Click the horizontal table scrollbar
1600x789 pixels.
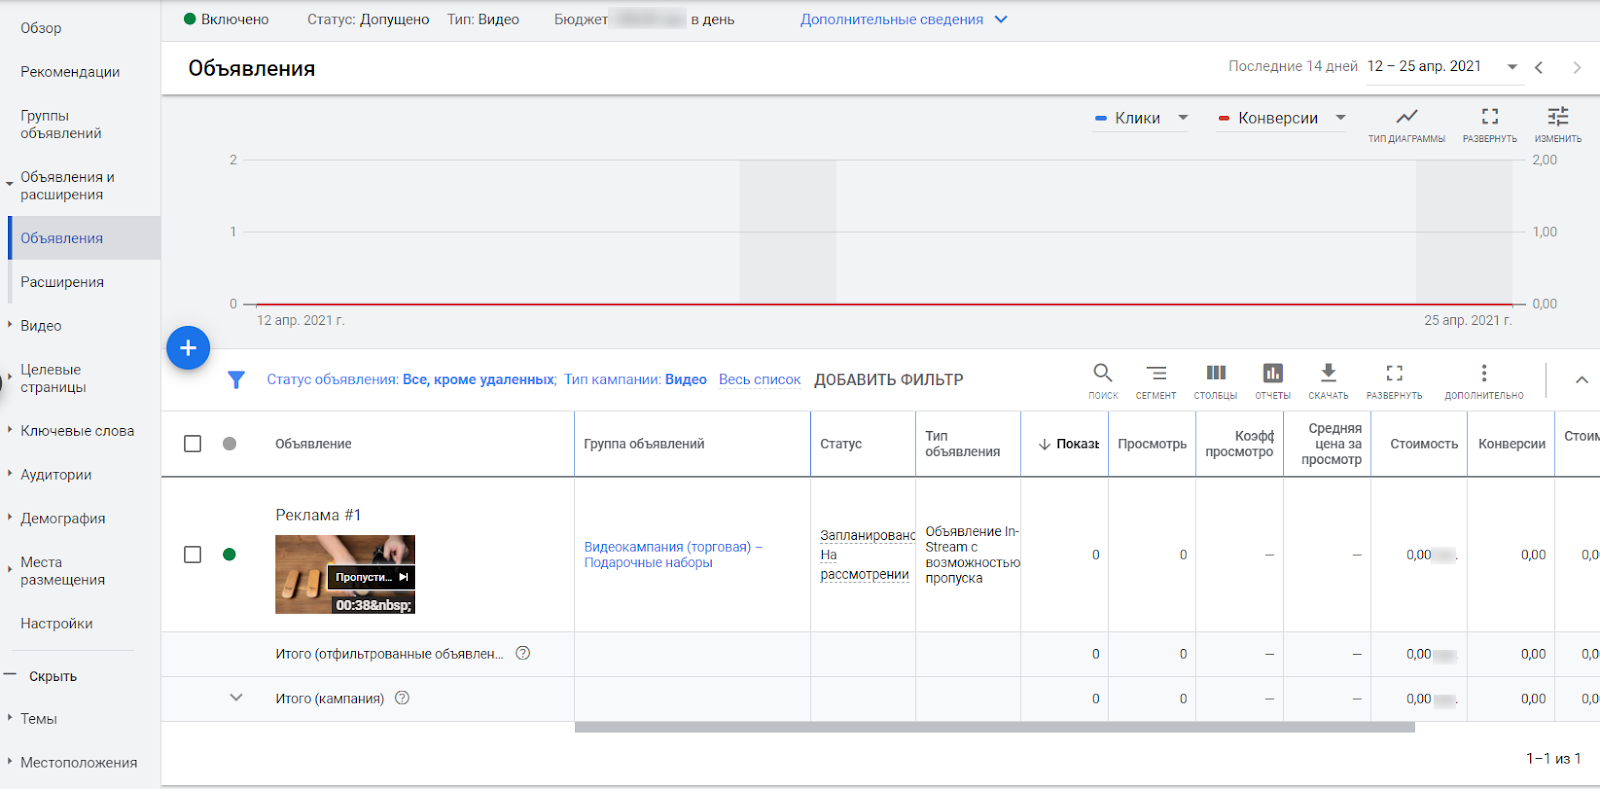[994, 728]
